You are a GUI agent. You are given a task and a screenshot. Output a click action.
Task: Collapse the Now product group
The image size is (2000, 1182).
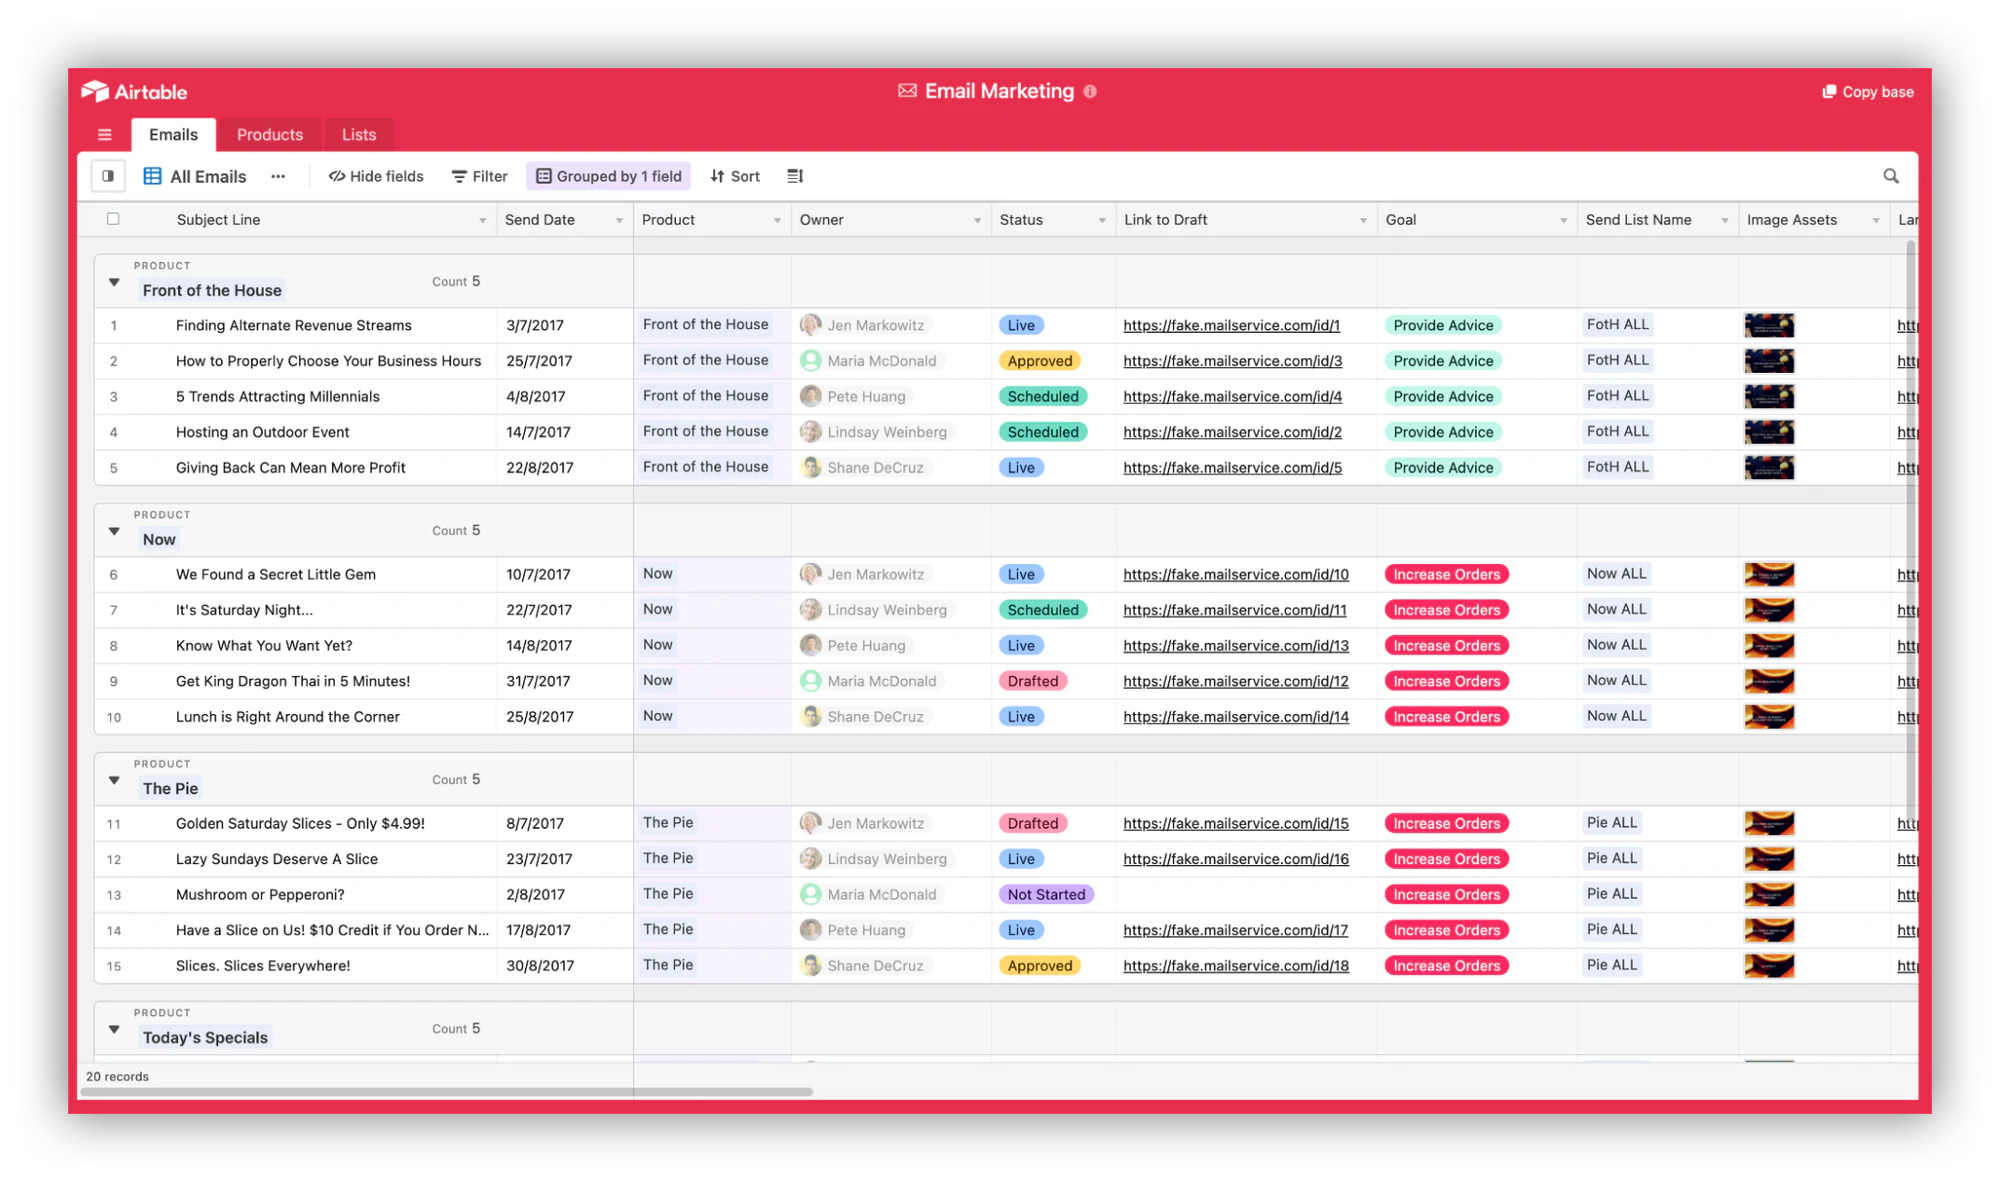tap(114, 532)
